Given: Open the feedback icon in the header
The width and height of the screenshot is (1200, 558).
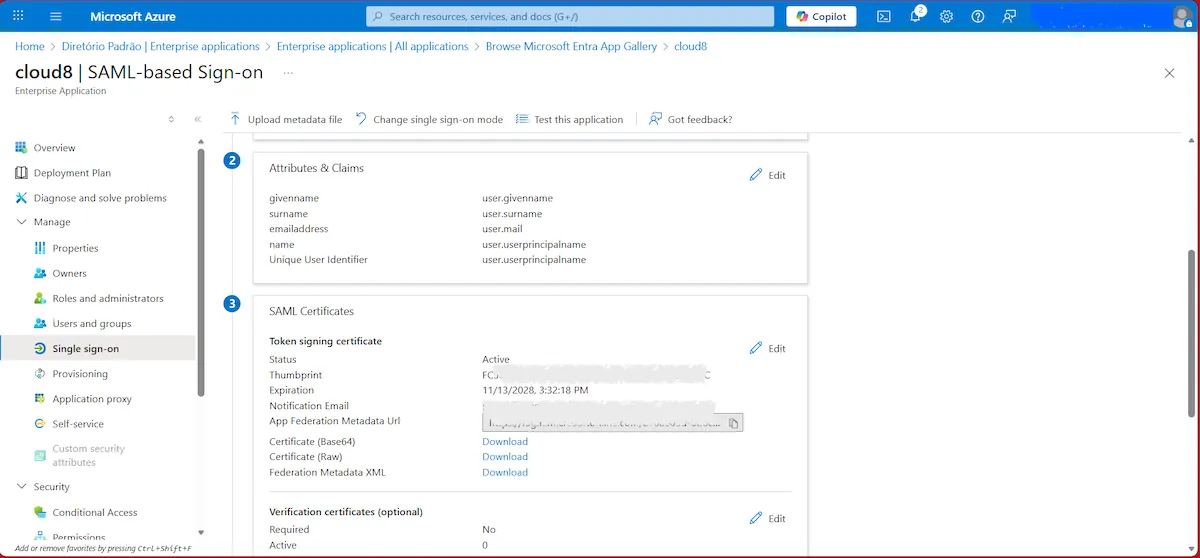Looking at the screenshot, I should [x=1009, y=16].
